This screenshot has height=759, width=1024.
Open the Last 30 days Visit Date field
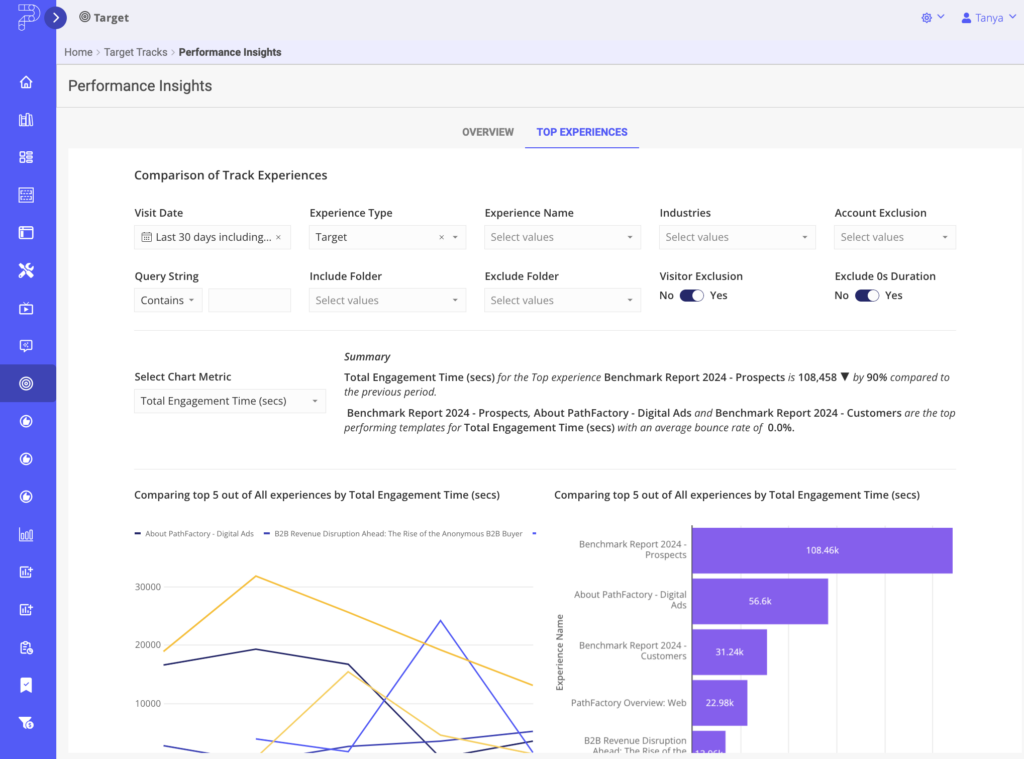pos(212,237)
